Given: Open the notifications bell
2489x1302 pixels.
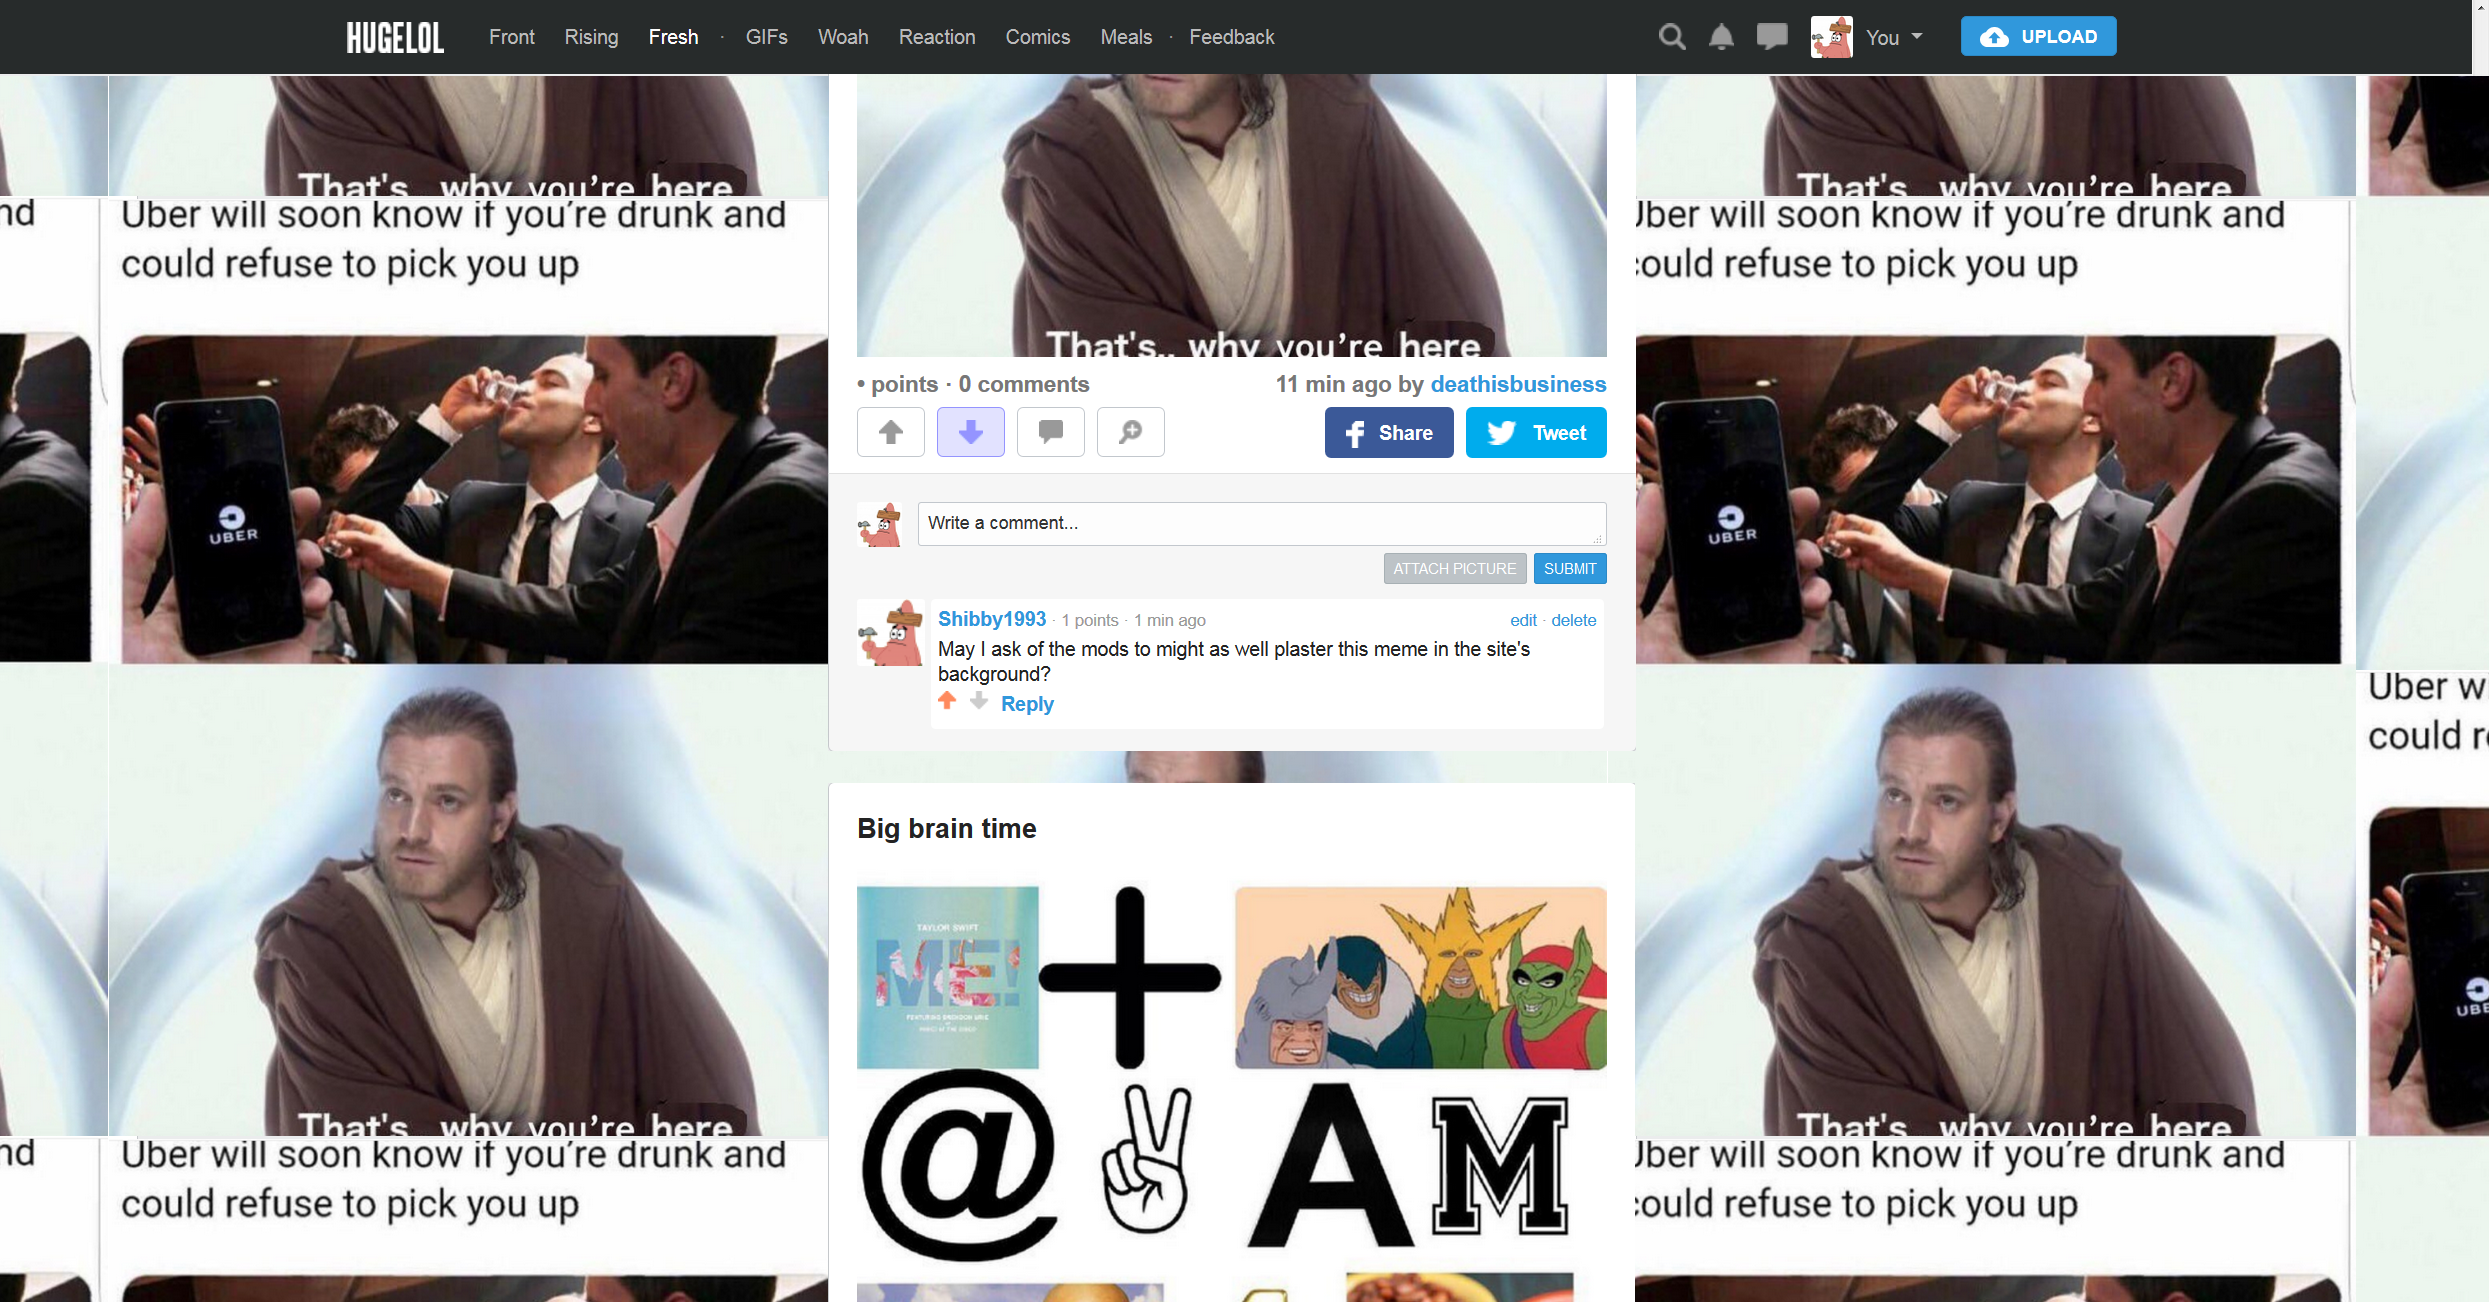Looking at the screenshot, I should [x=1721, y=37].
